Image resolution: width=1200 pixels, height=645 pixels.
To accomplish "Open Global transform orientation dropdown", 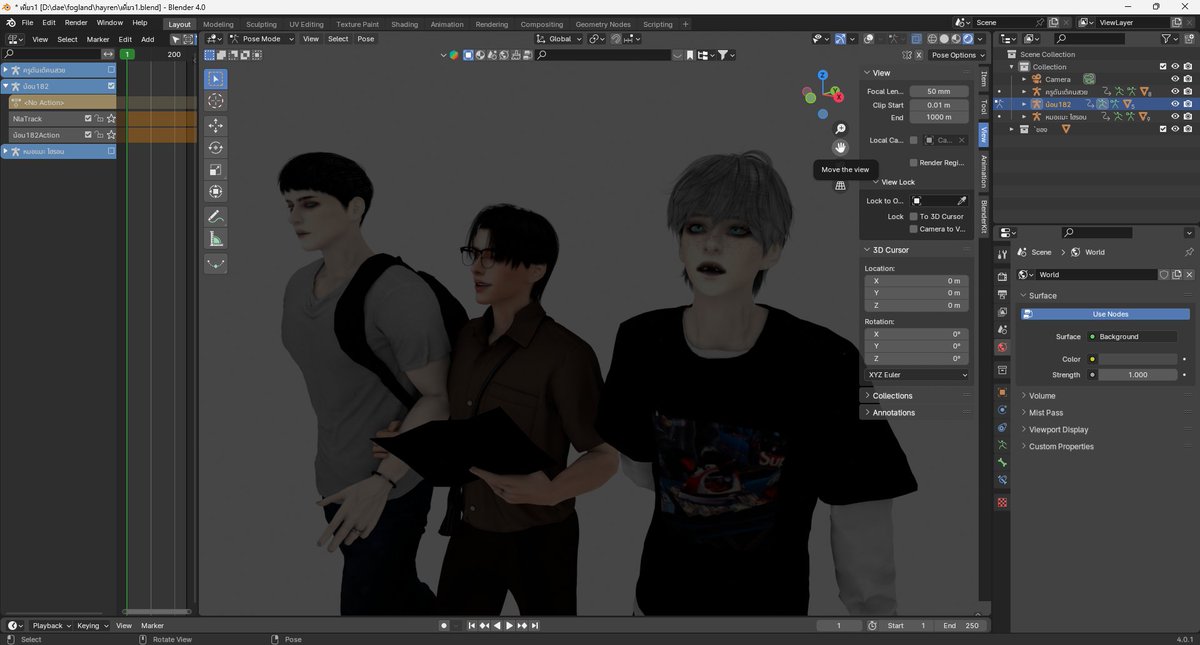I will [558, 39].
